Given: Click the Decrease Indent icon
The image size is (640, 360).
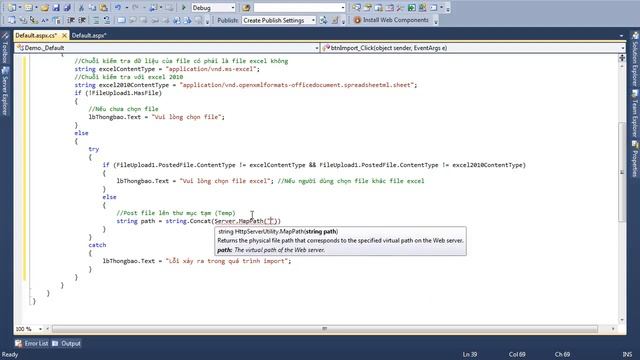Looking at the screenshot, I should [71, 20].
